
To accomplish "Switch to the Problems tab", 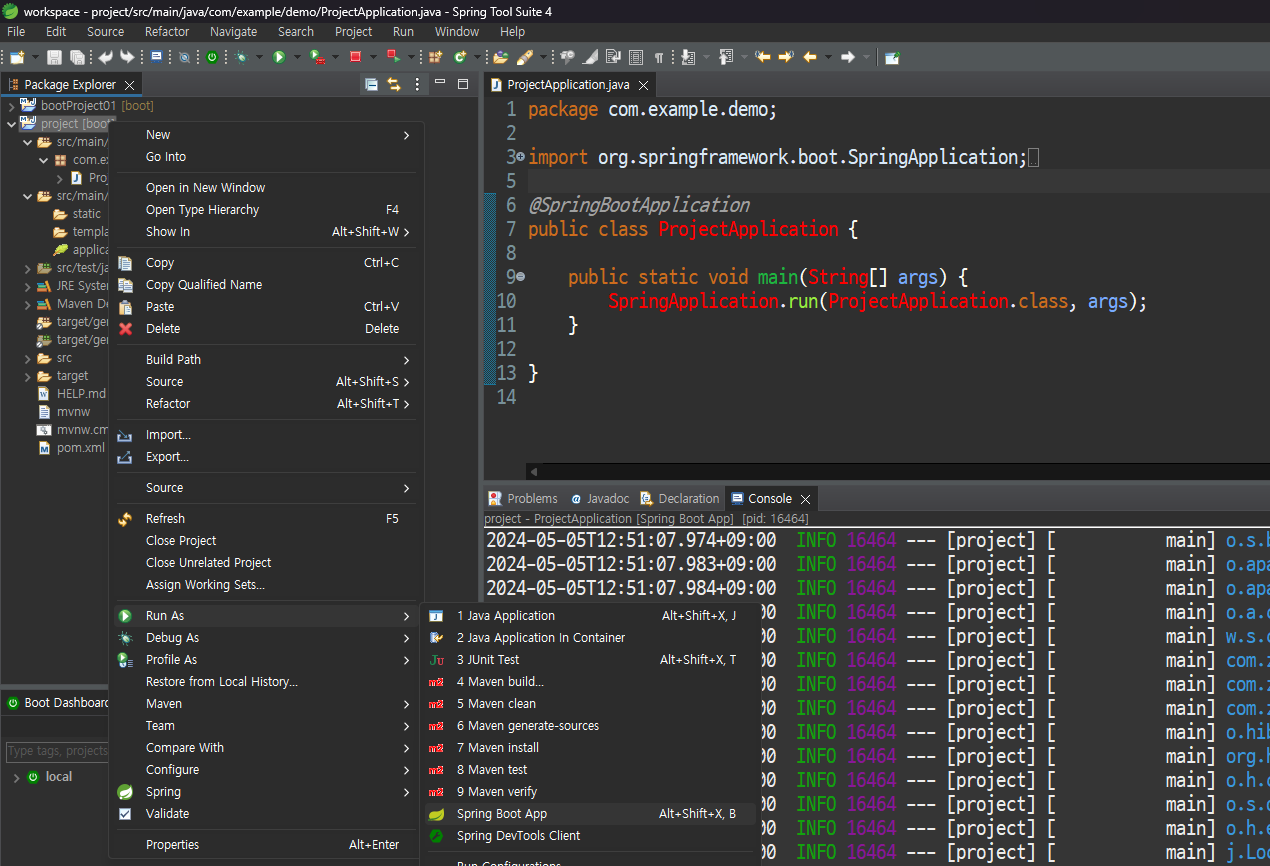I will click(531, 498).
